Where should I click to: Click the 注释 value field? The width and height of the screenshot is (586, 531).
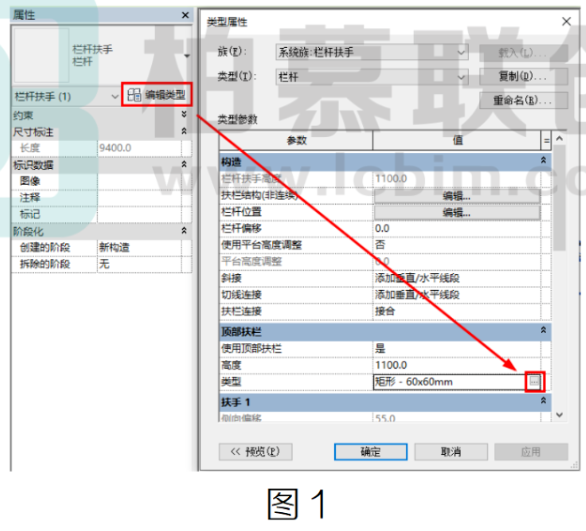tap(139, 198)
